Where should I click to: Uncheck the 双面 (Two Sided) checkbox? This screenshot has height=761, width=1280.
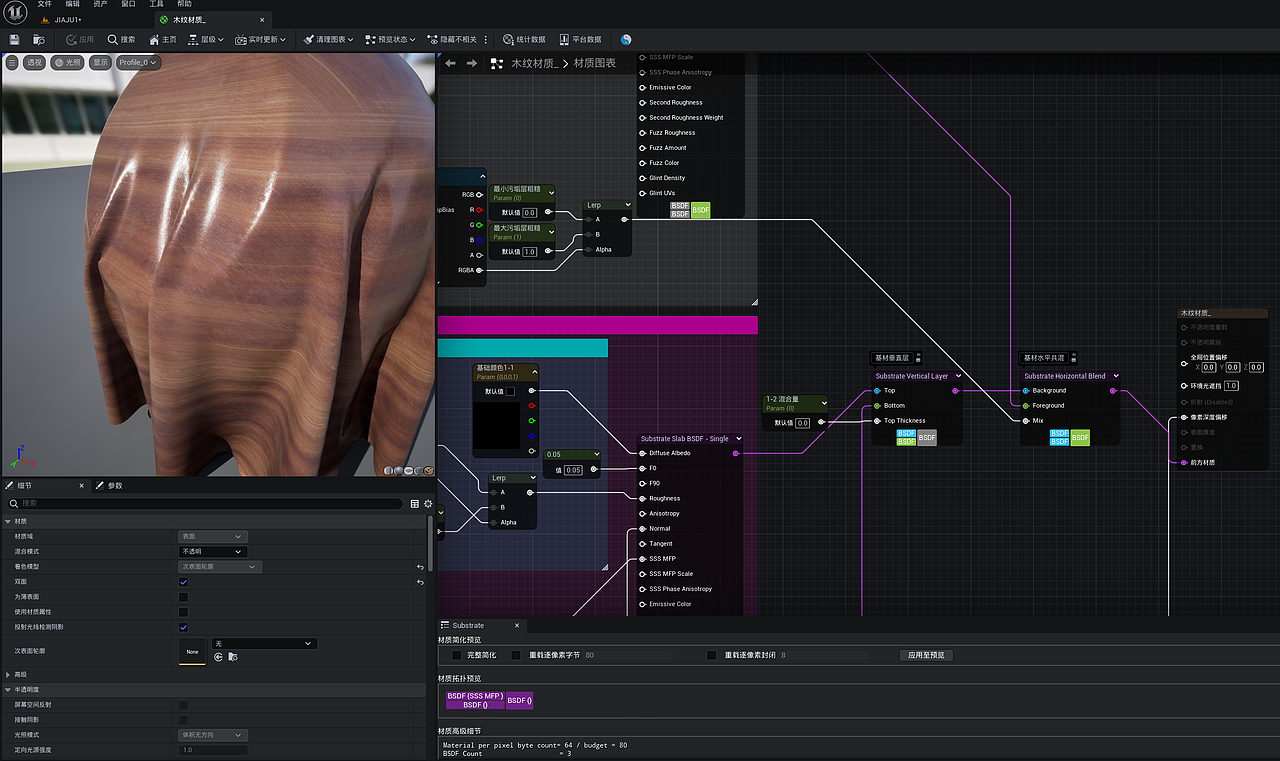(183, 581)
